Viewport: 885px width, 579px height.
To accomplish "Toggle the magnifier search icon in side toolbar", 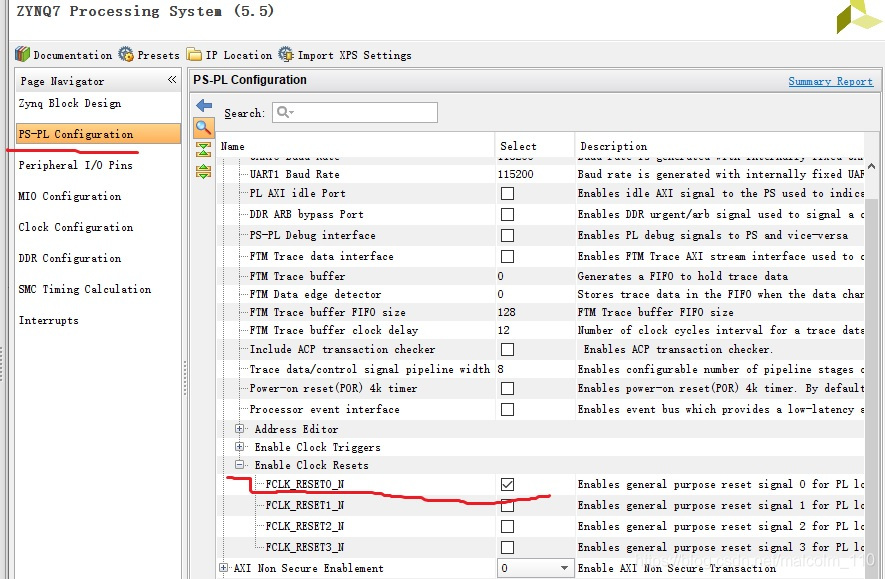I will 204,128.
